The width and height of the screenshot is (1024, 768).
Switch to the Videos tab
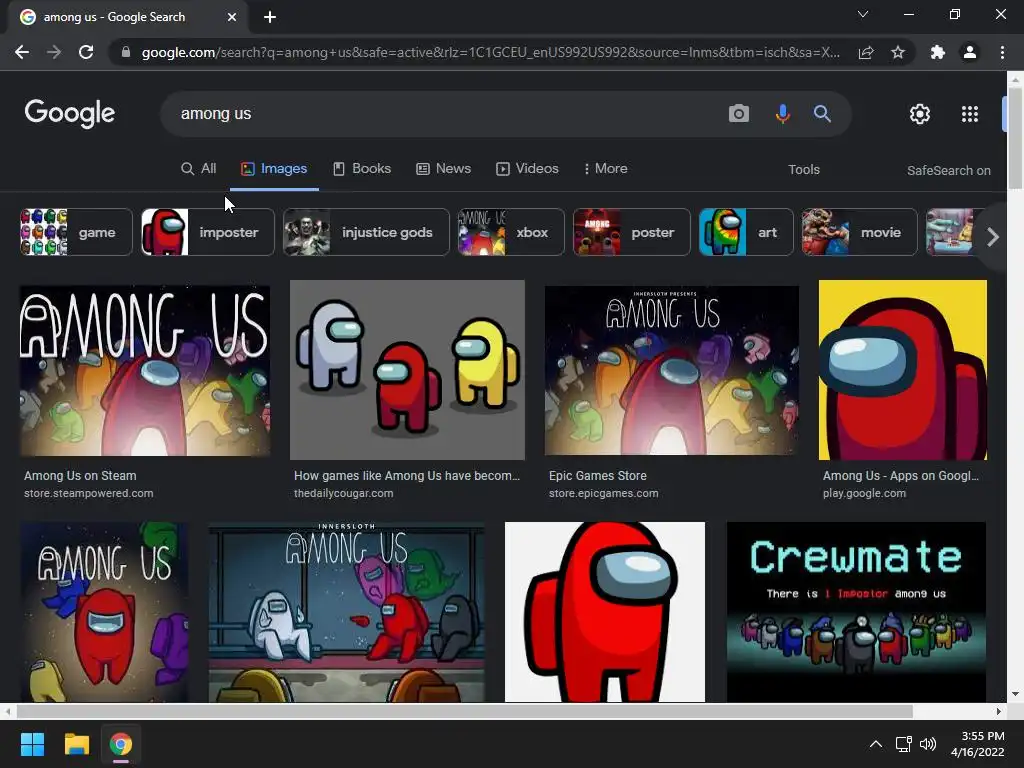[528, 168]
